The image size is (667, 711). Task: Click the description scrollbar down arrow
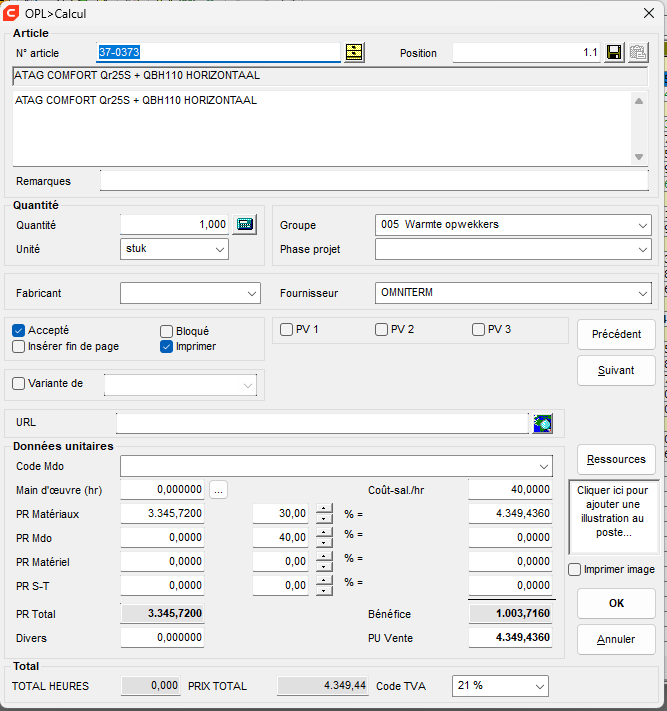coord(639,157)
